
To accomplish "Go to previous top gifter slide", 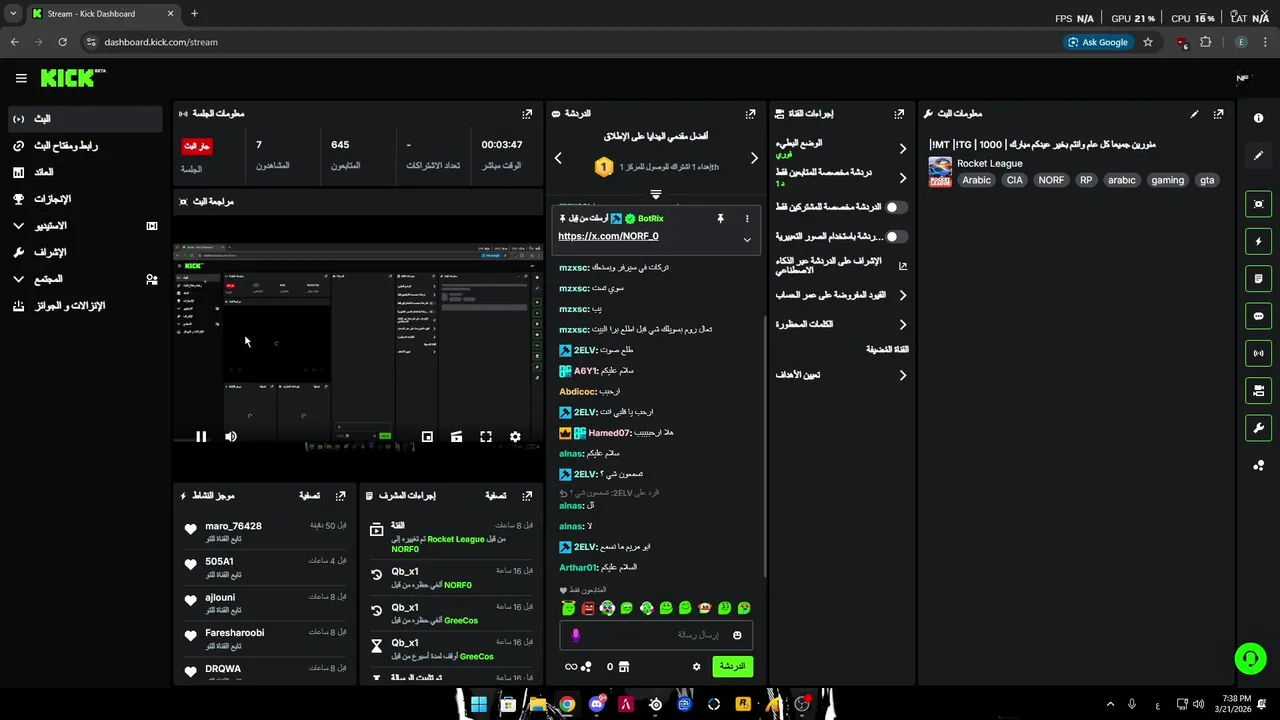I will (558, 158).
